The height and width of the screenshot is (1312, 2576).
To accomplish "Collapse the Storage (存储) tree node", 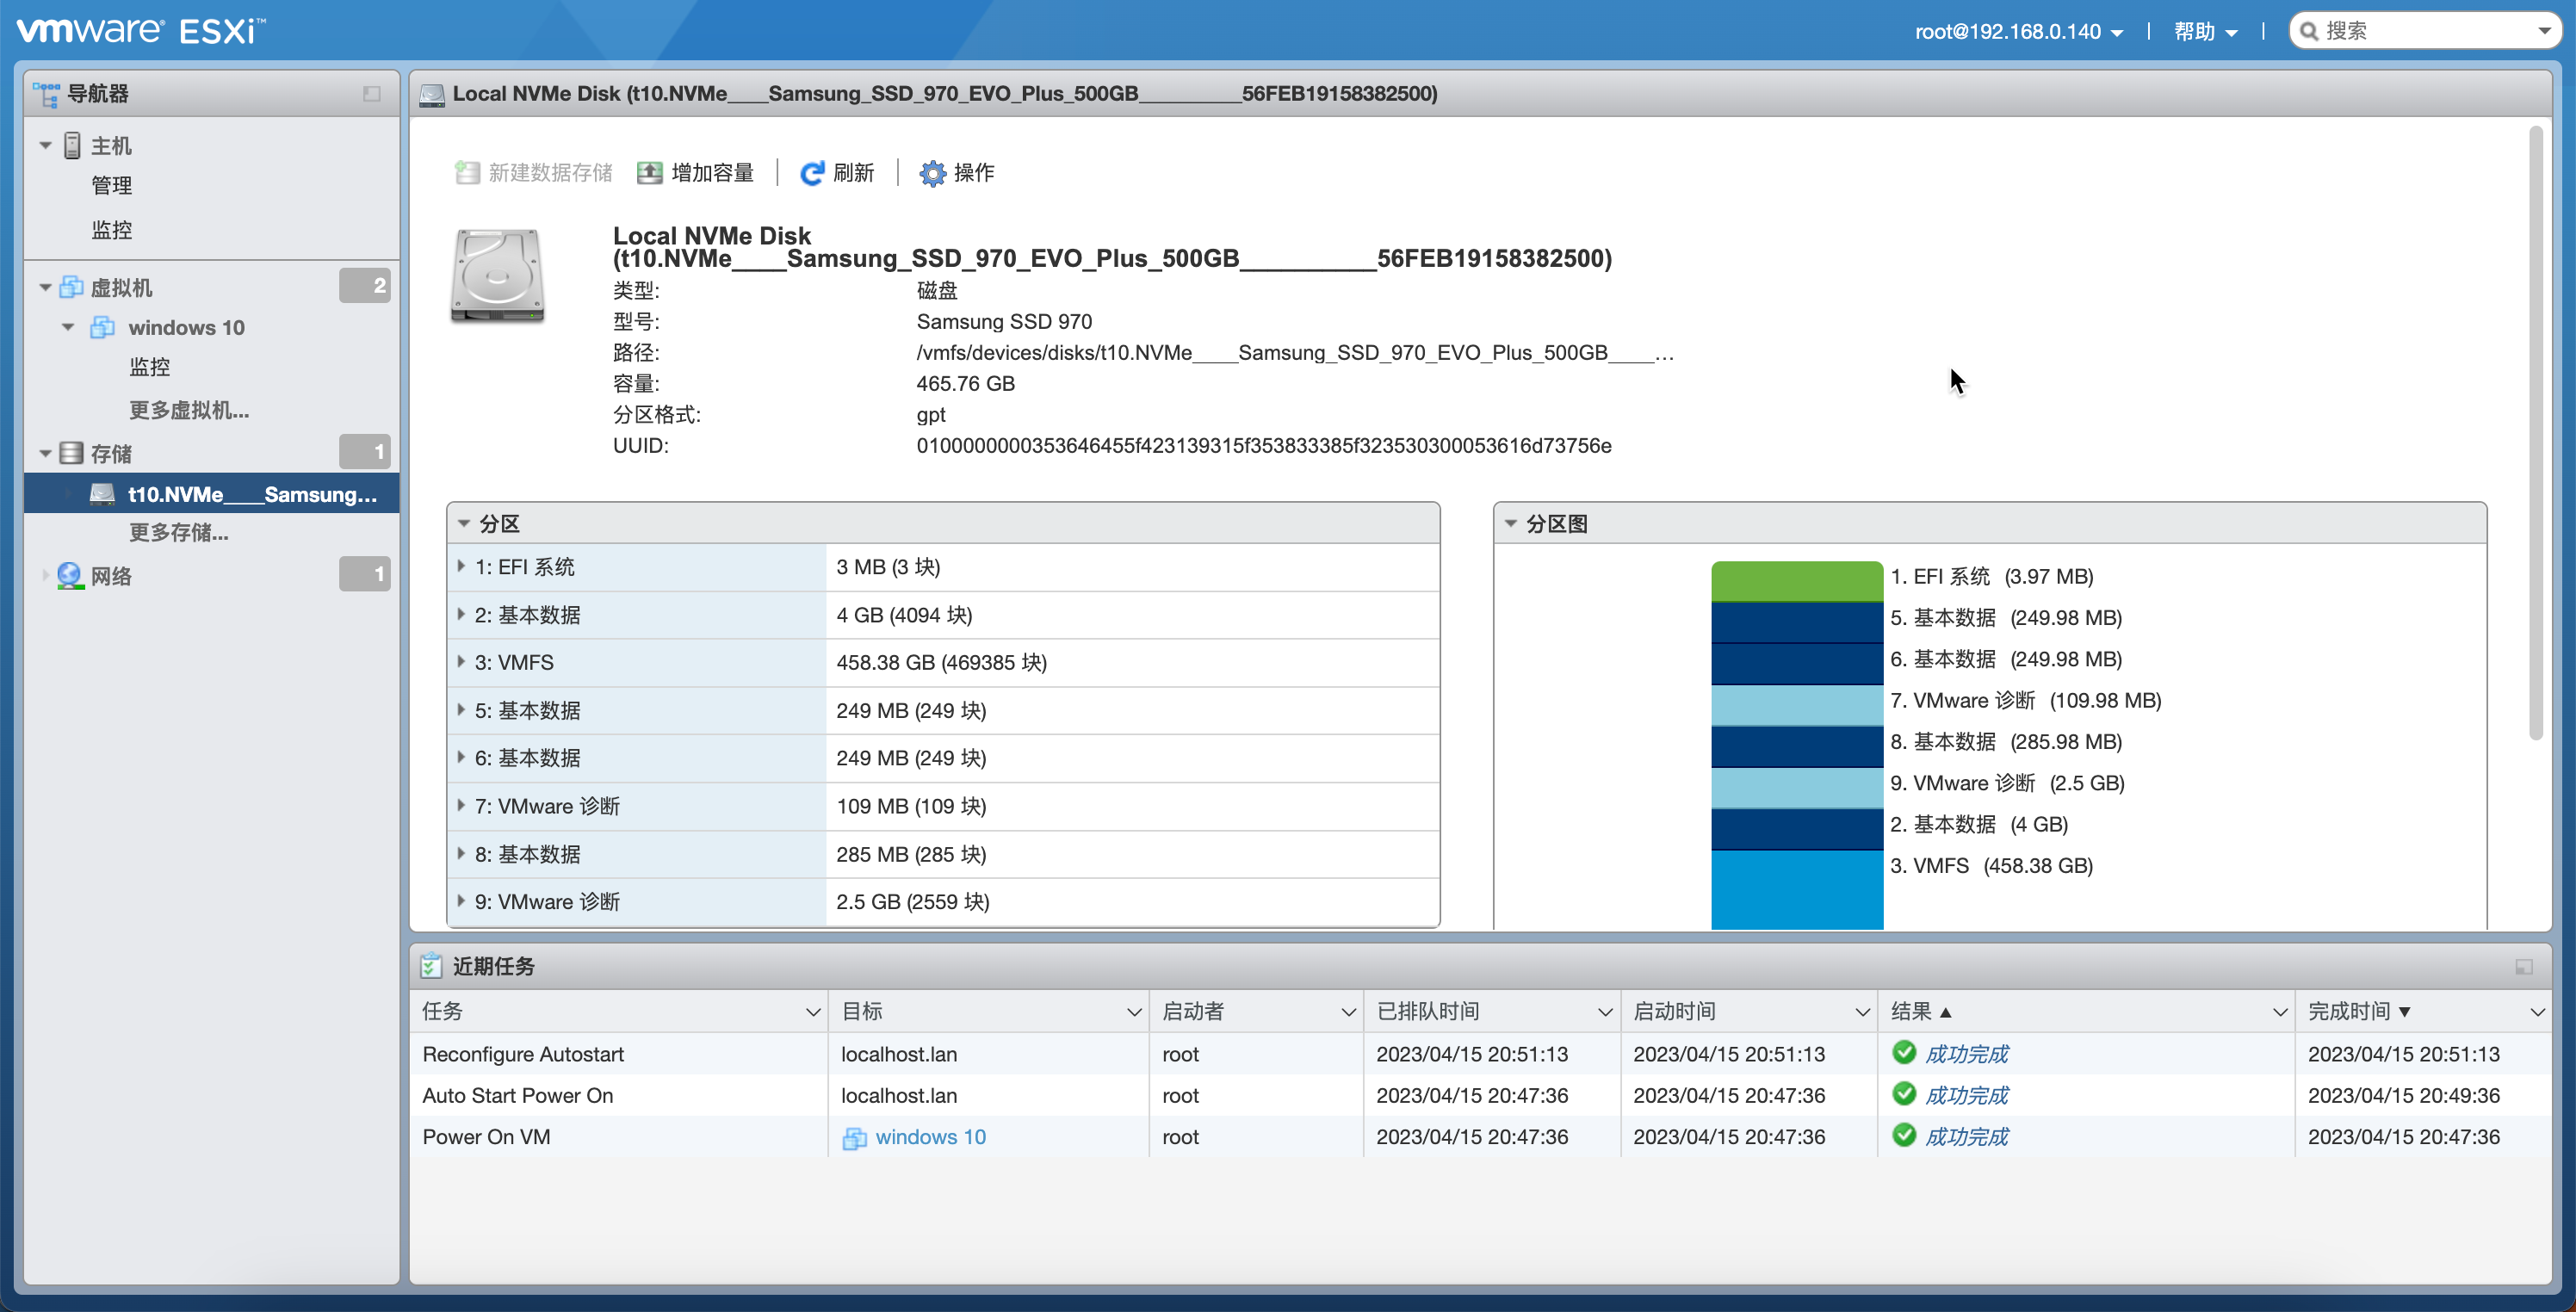I will coord(46,453).
